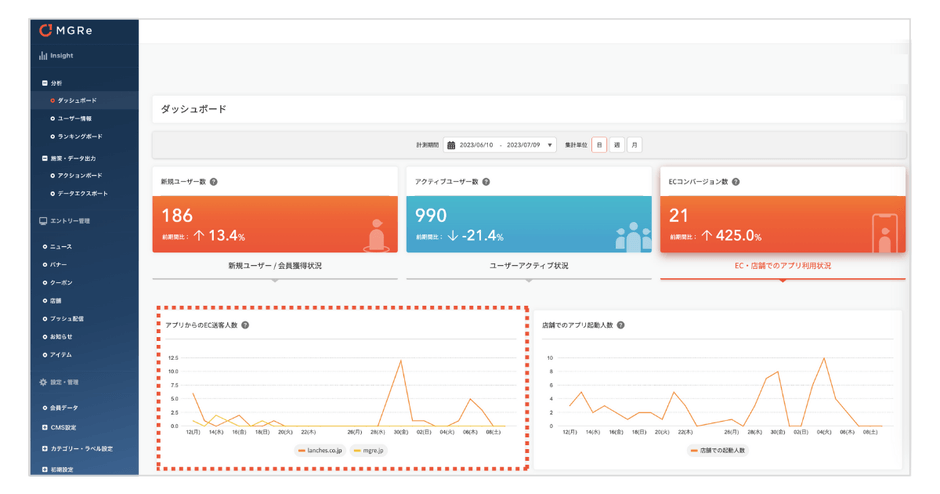
Task: Expand the CMS設定 sidebar section
Action: point(44,427)
